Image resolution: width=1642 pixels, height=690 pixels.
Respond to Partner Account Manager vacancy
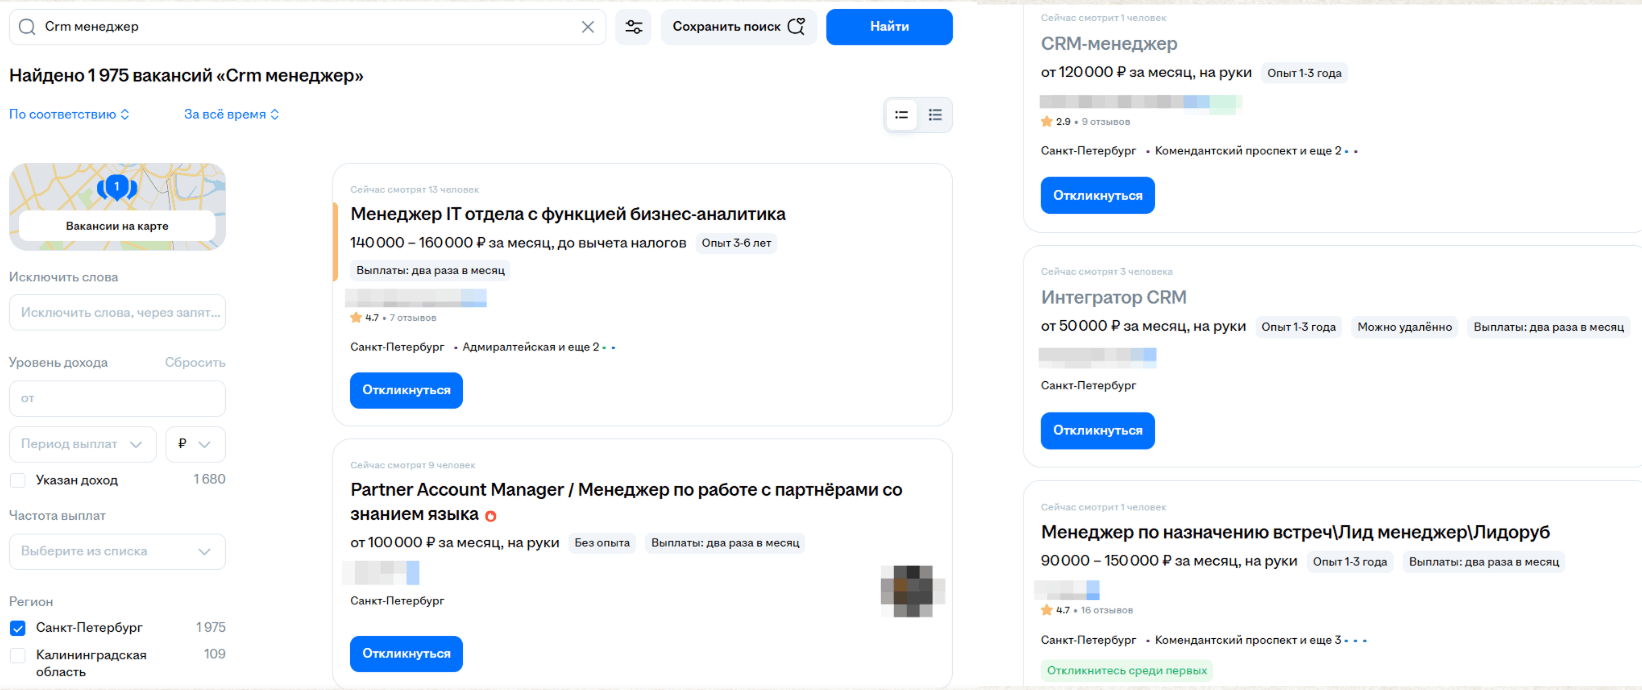pos(406,654)
